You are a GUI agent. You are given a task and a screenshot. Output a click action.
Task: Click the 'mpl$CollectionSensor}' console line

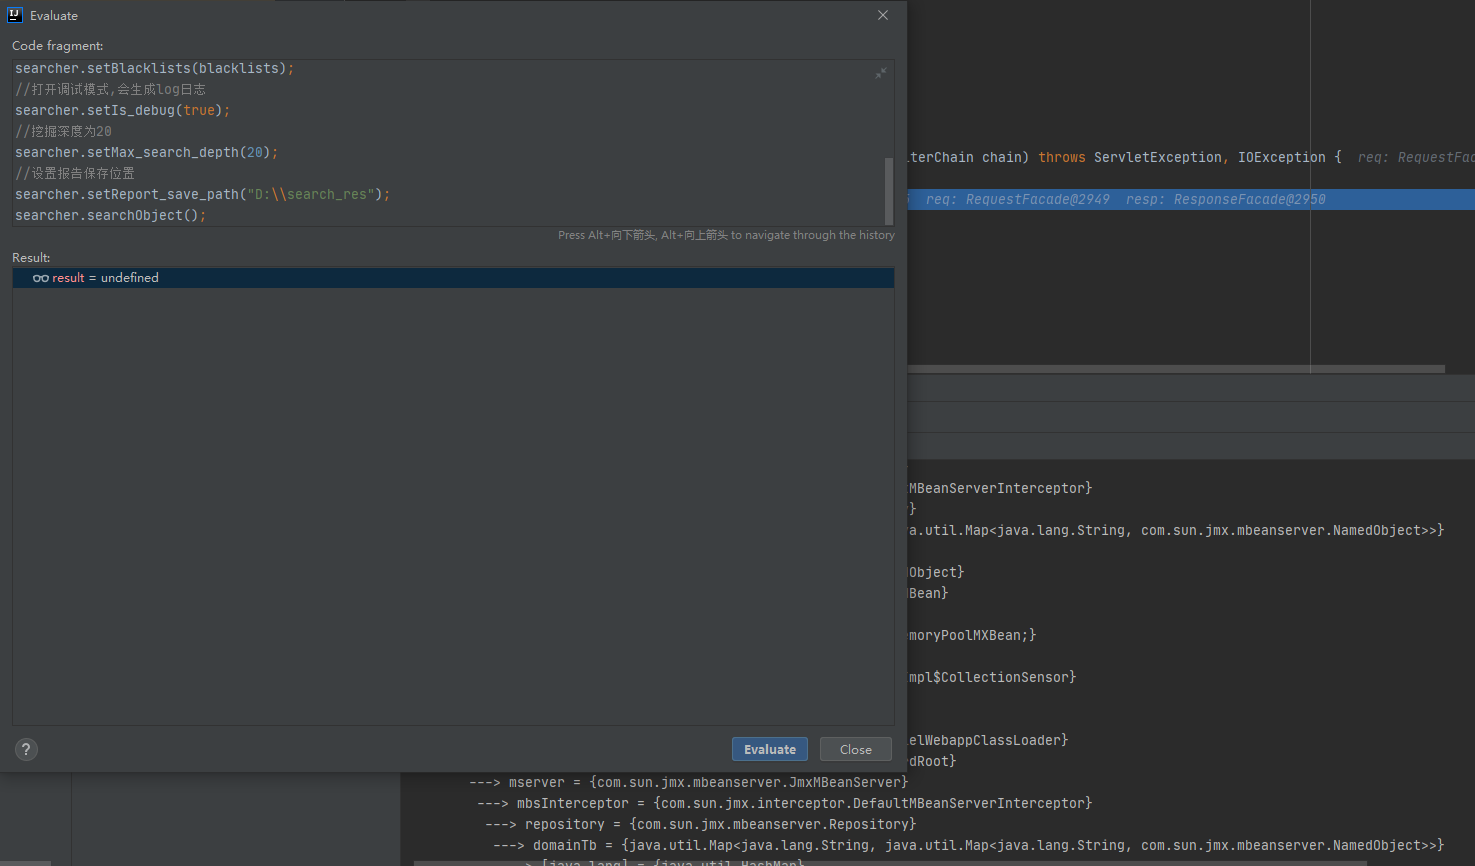[992, 677]
